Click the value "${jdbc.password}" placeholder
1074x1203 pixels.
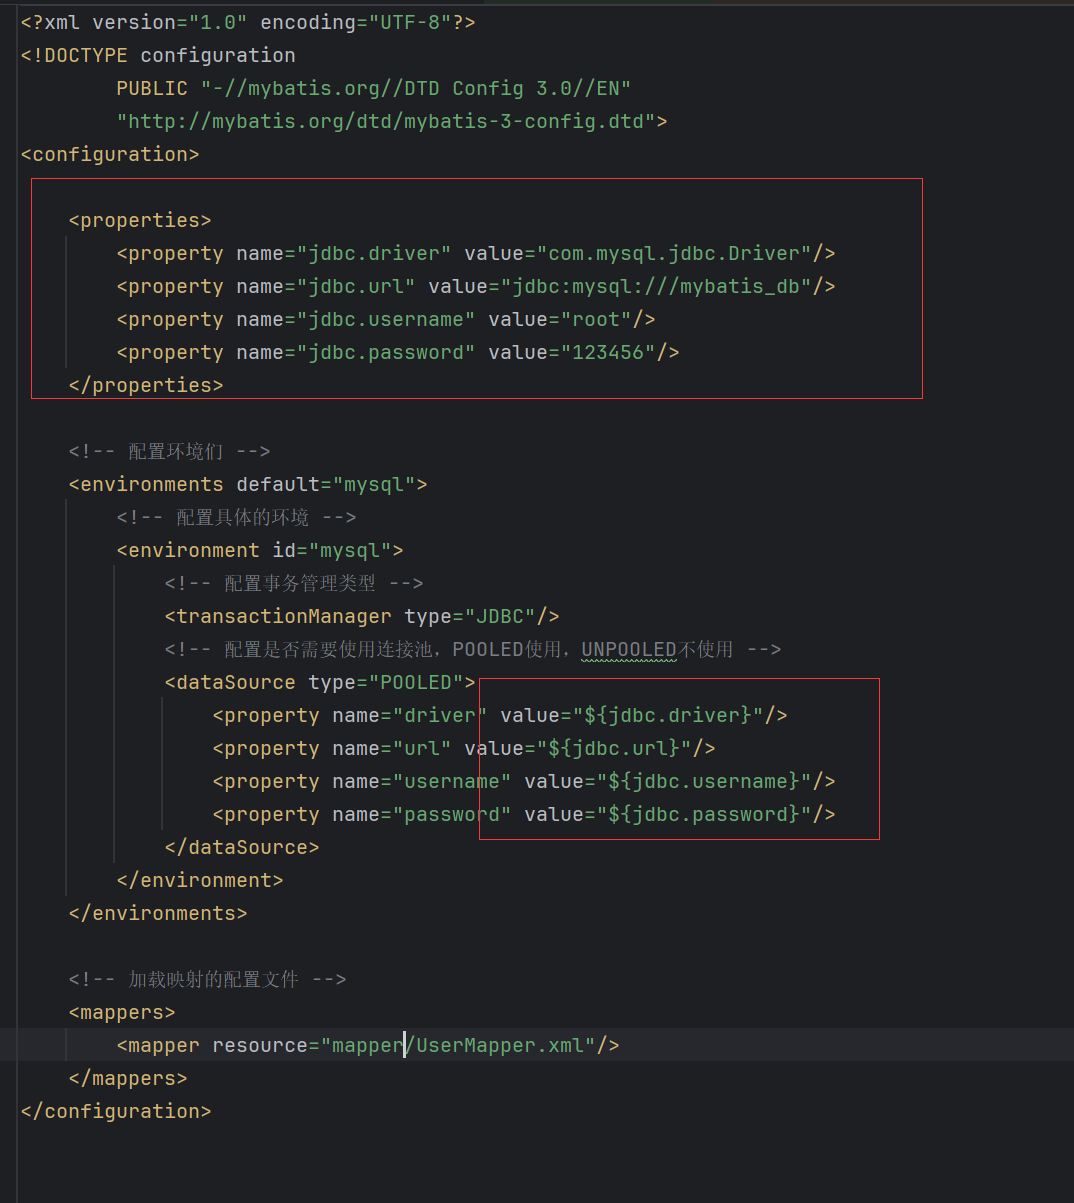pos(704,814)
